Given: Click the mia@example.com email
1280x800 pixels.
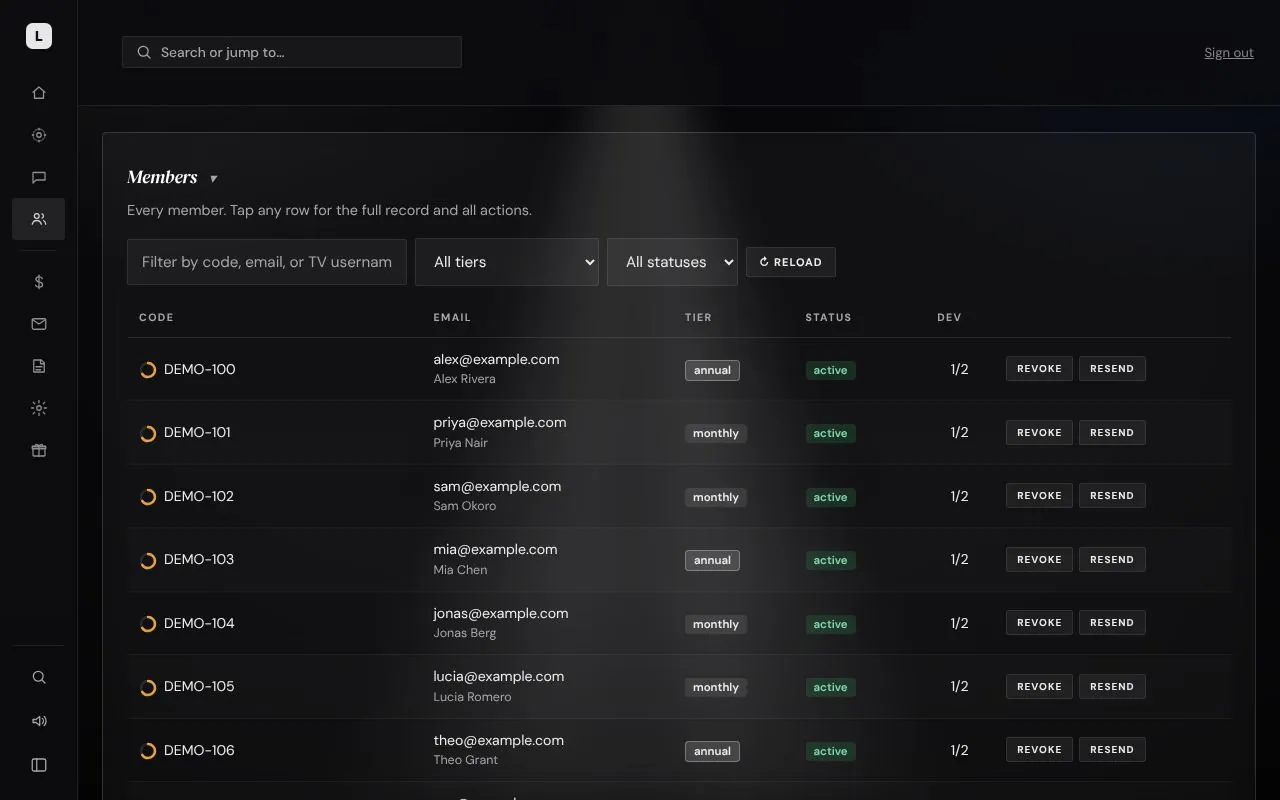Looking at the screenshot, I should click(495, 549).
